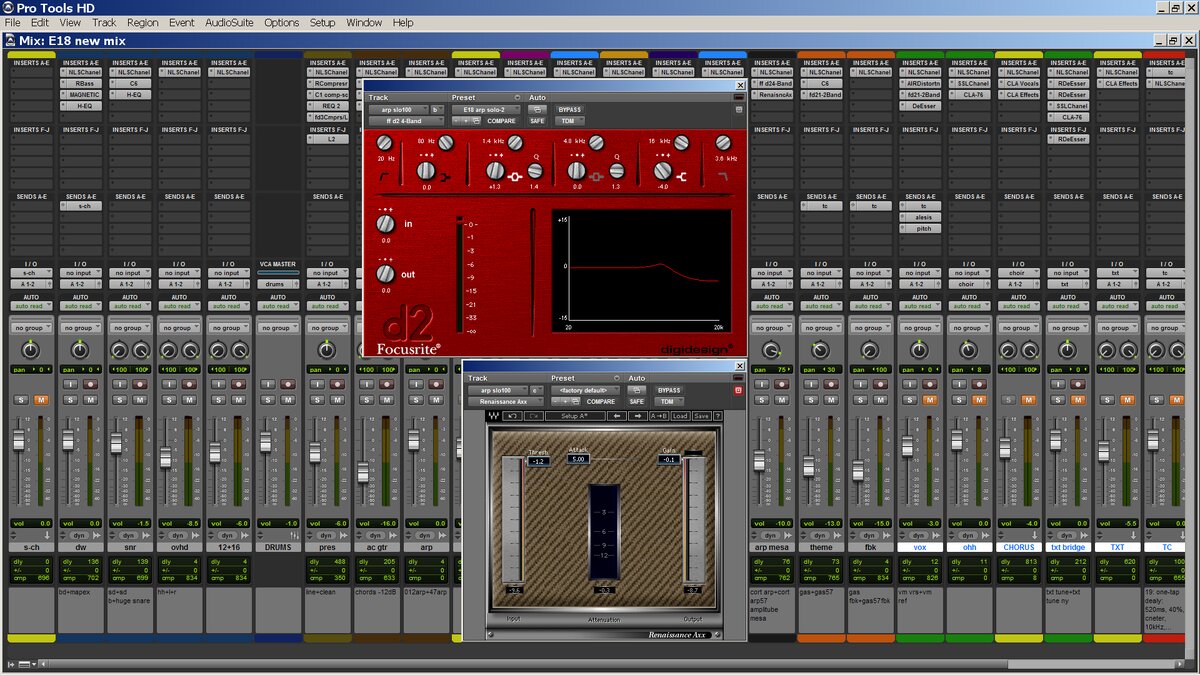Open the RBass insert on dw track
This screenshot has width=1200, height=675.
[81, 83]
